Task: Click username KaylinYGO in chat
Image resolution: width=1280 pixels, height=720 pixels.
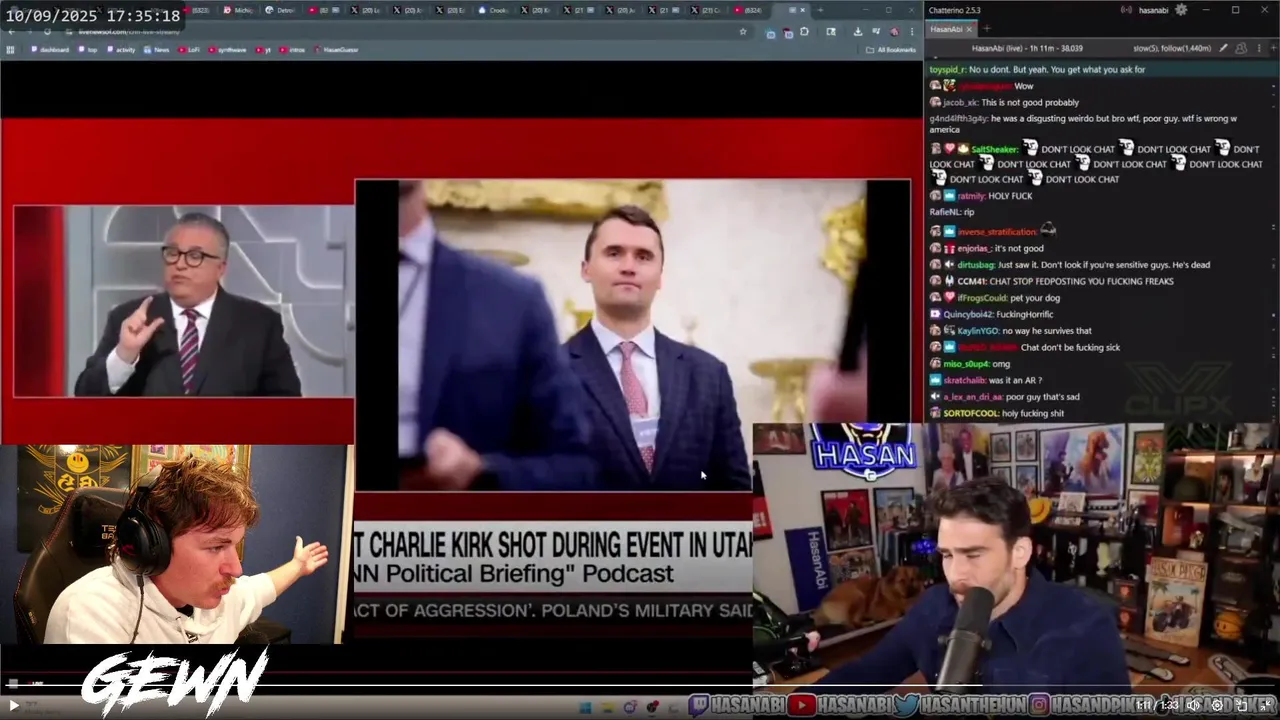Action: point(978,330)
